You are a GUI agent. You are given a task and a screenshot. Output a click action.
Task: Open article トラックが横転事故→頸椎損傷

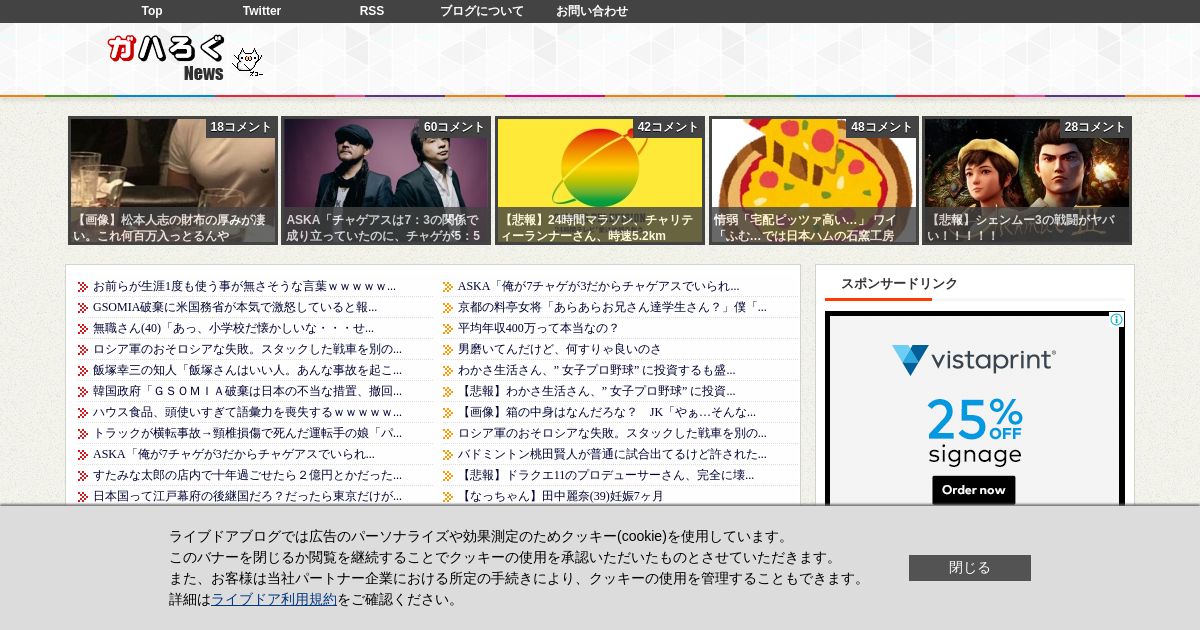click(x=247, y=433)
